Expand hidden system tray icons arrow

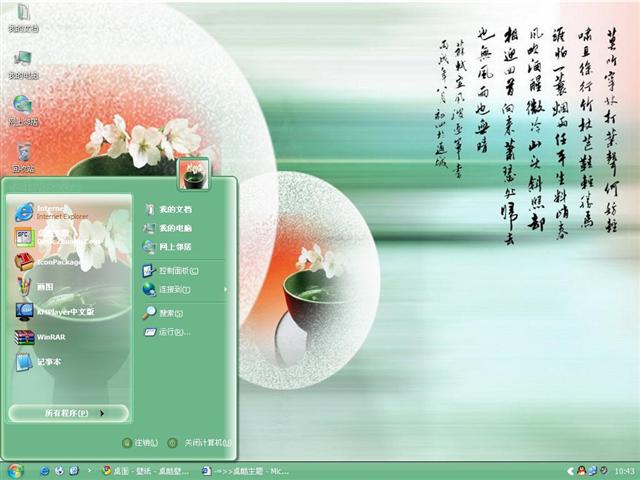(x=570, y=471)
